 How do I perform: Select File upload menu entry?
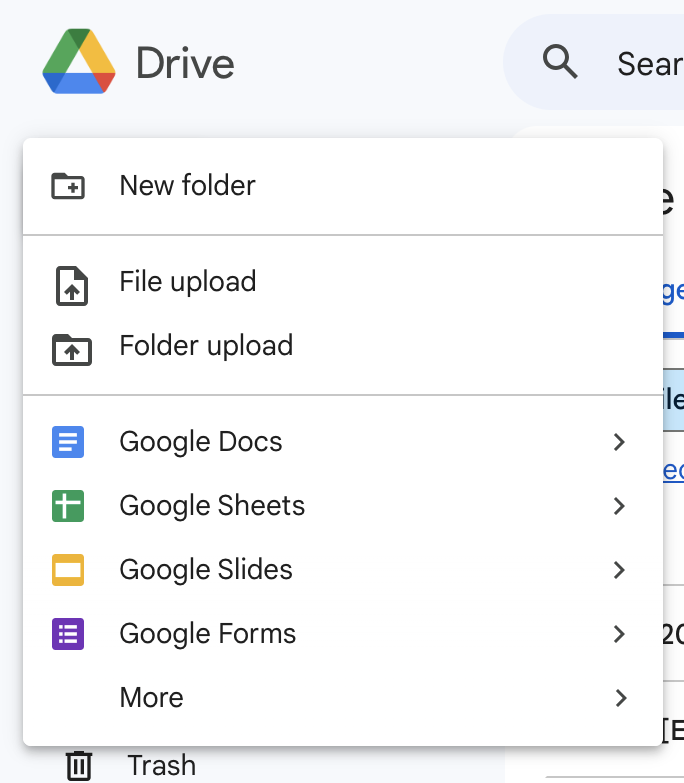[342, 282]
